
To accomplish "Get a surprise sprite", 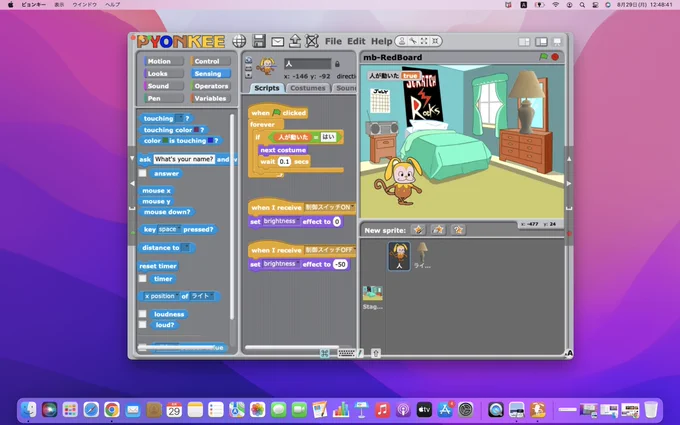I will [458, 230].
